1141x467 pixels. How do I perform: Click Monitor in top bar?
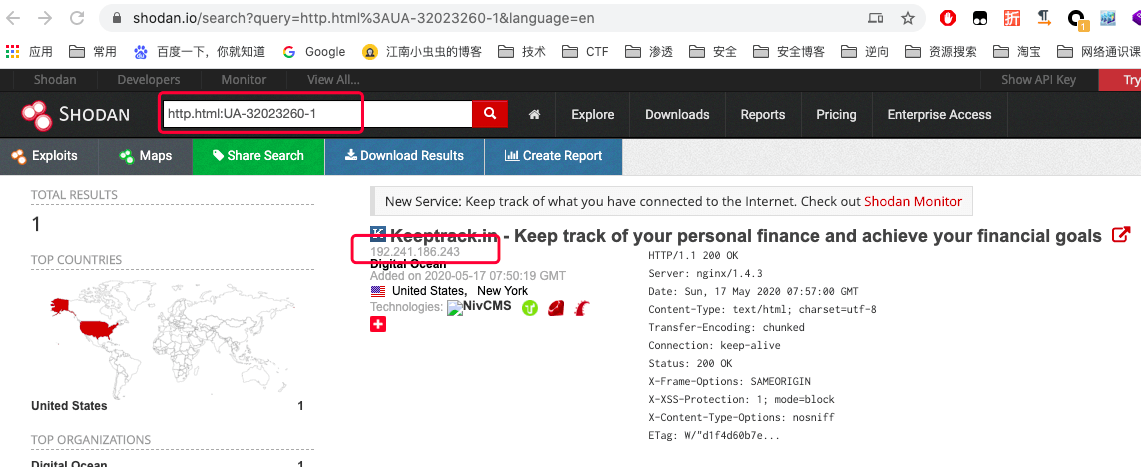coord(244,79)
